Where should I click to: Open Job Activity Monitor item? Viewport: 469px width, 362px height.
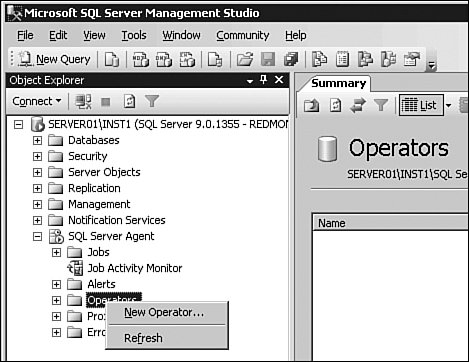(135, 268)
